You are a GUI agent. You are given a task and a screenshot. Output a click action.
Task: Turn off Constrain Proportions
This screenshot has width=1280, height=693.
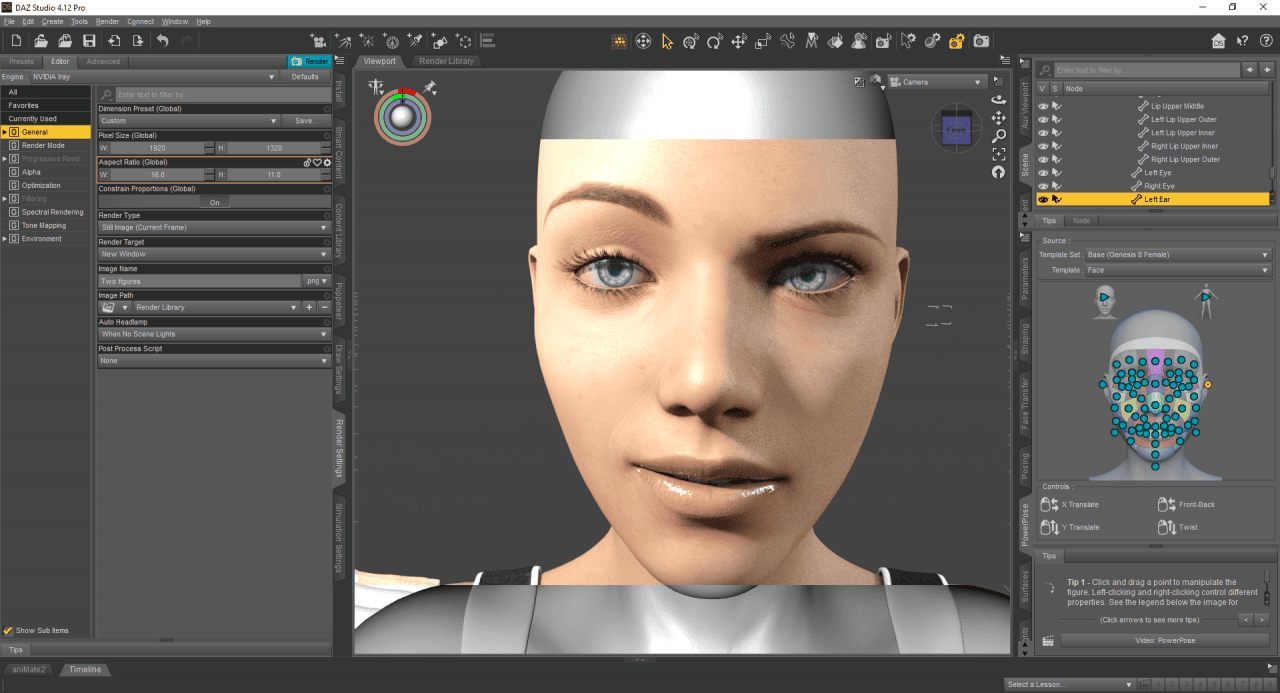[214, 203]
